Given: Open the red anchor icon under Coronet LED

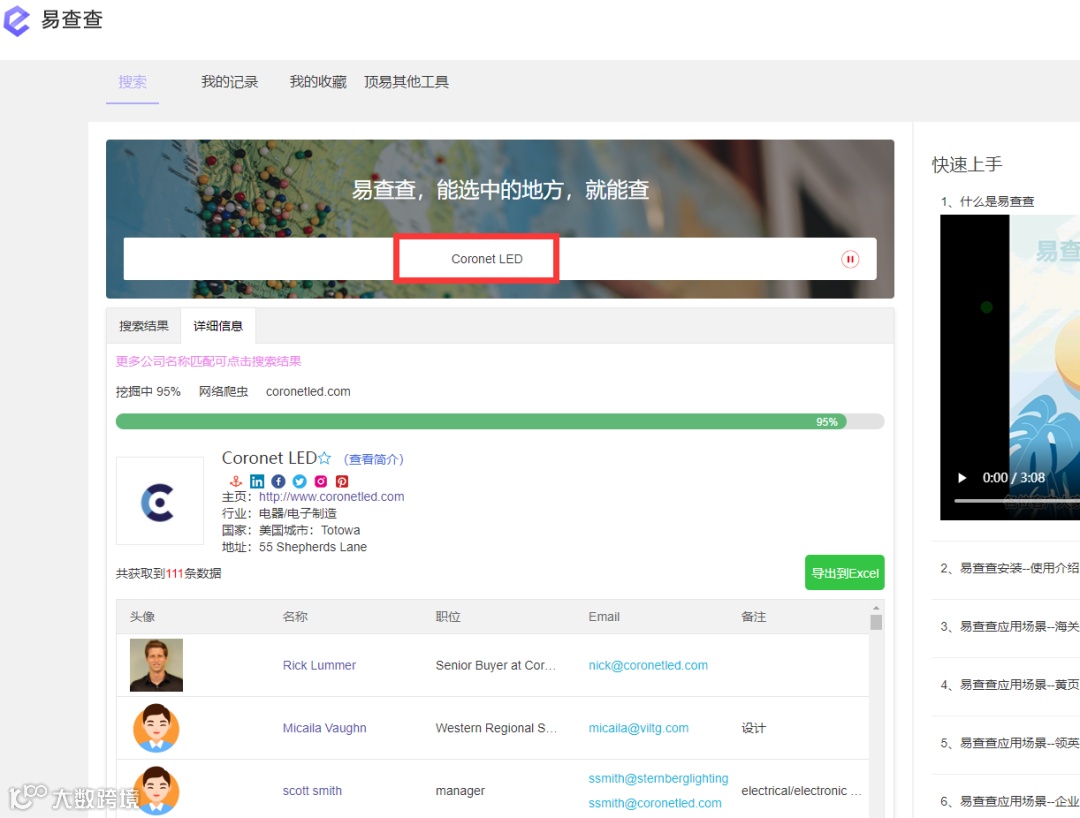Looking at the screenshot, I should pos(236,481).
